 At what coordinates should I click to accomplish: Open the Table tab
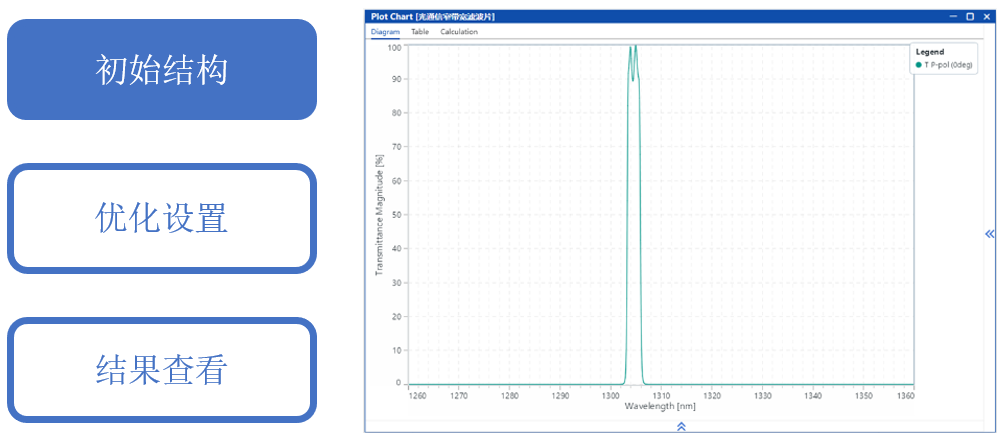[420, 32]
